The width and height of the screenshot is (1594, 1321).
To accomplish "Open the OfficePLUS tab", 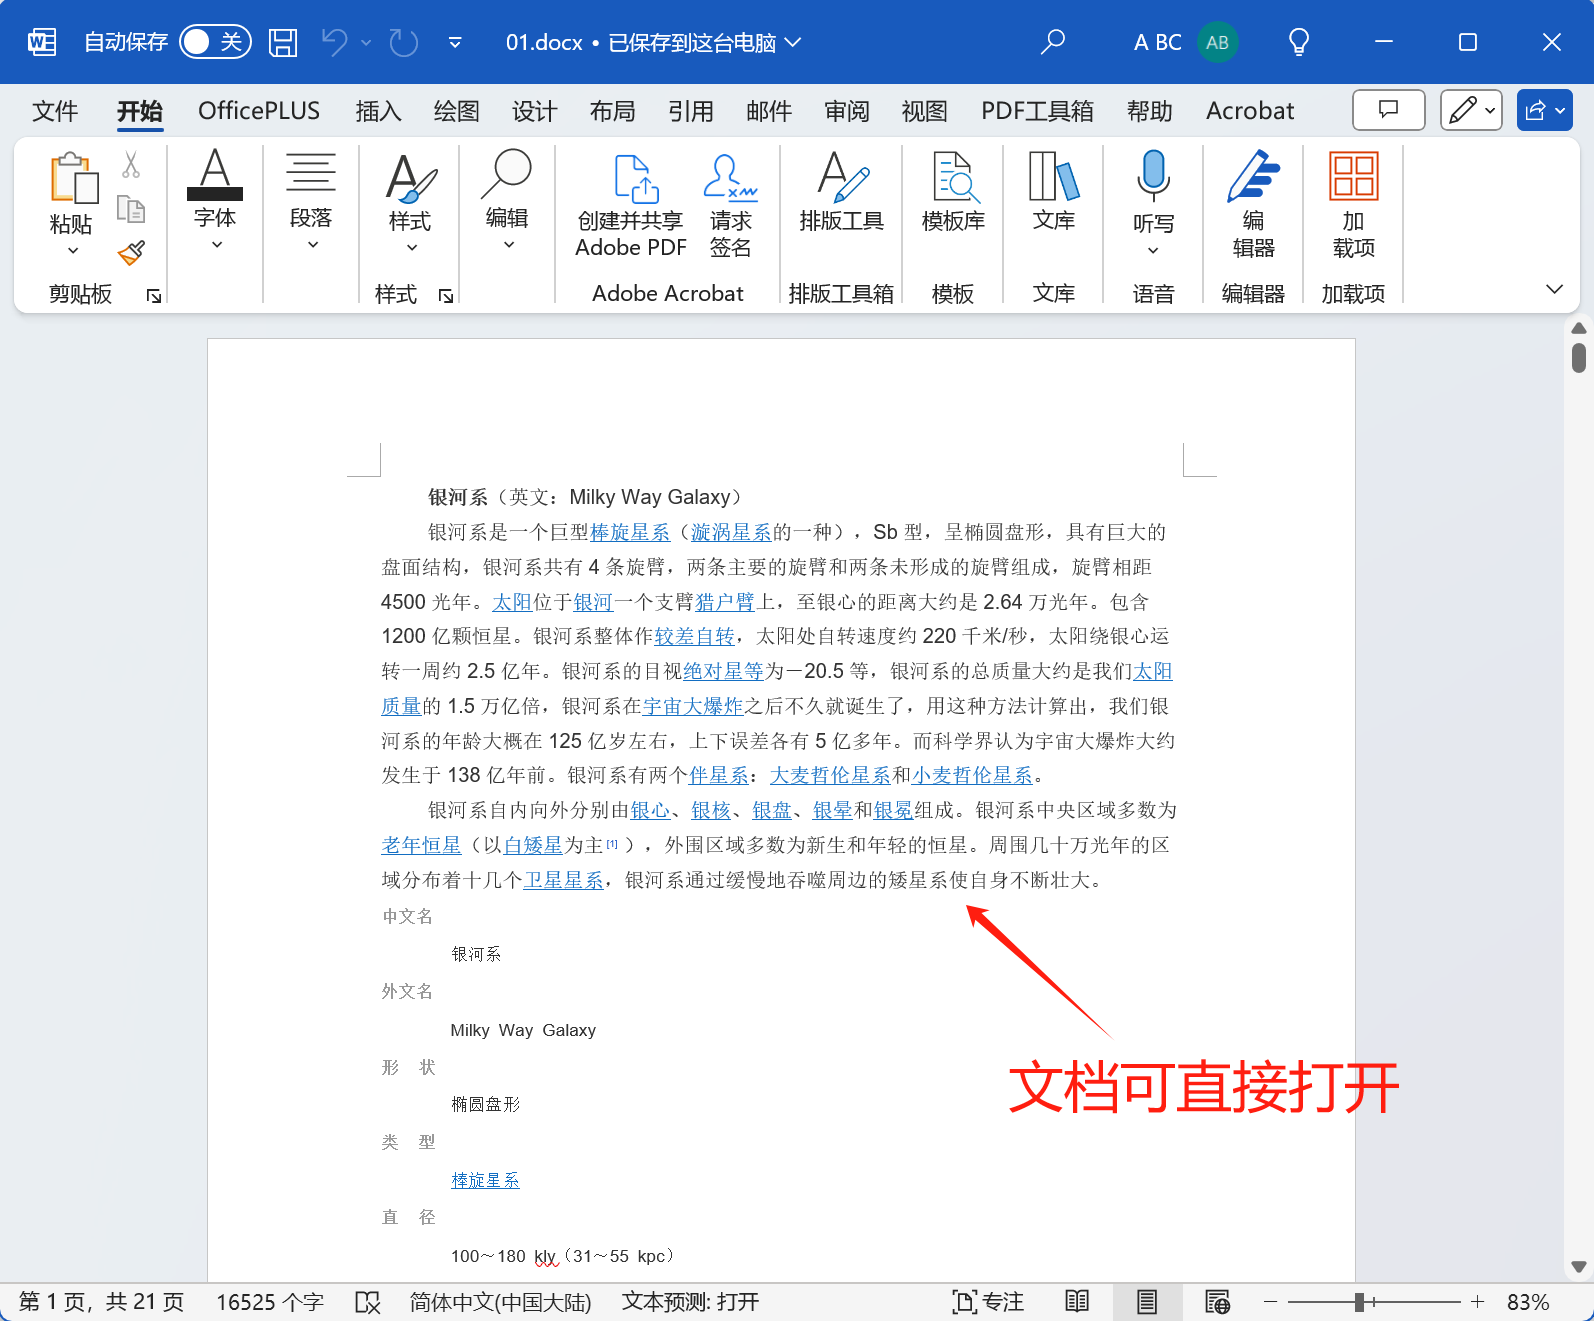I will 259,111.
